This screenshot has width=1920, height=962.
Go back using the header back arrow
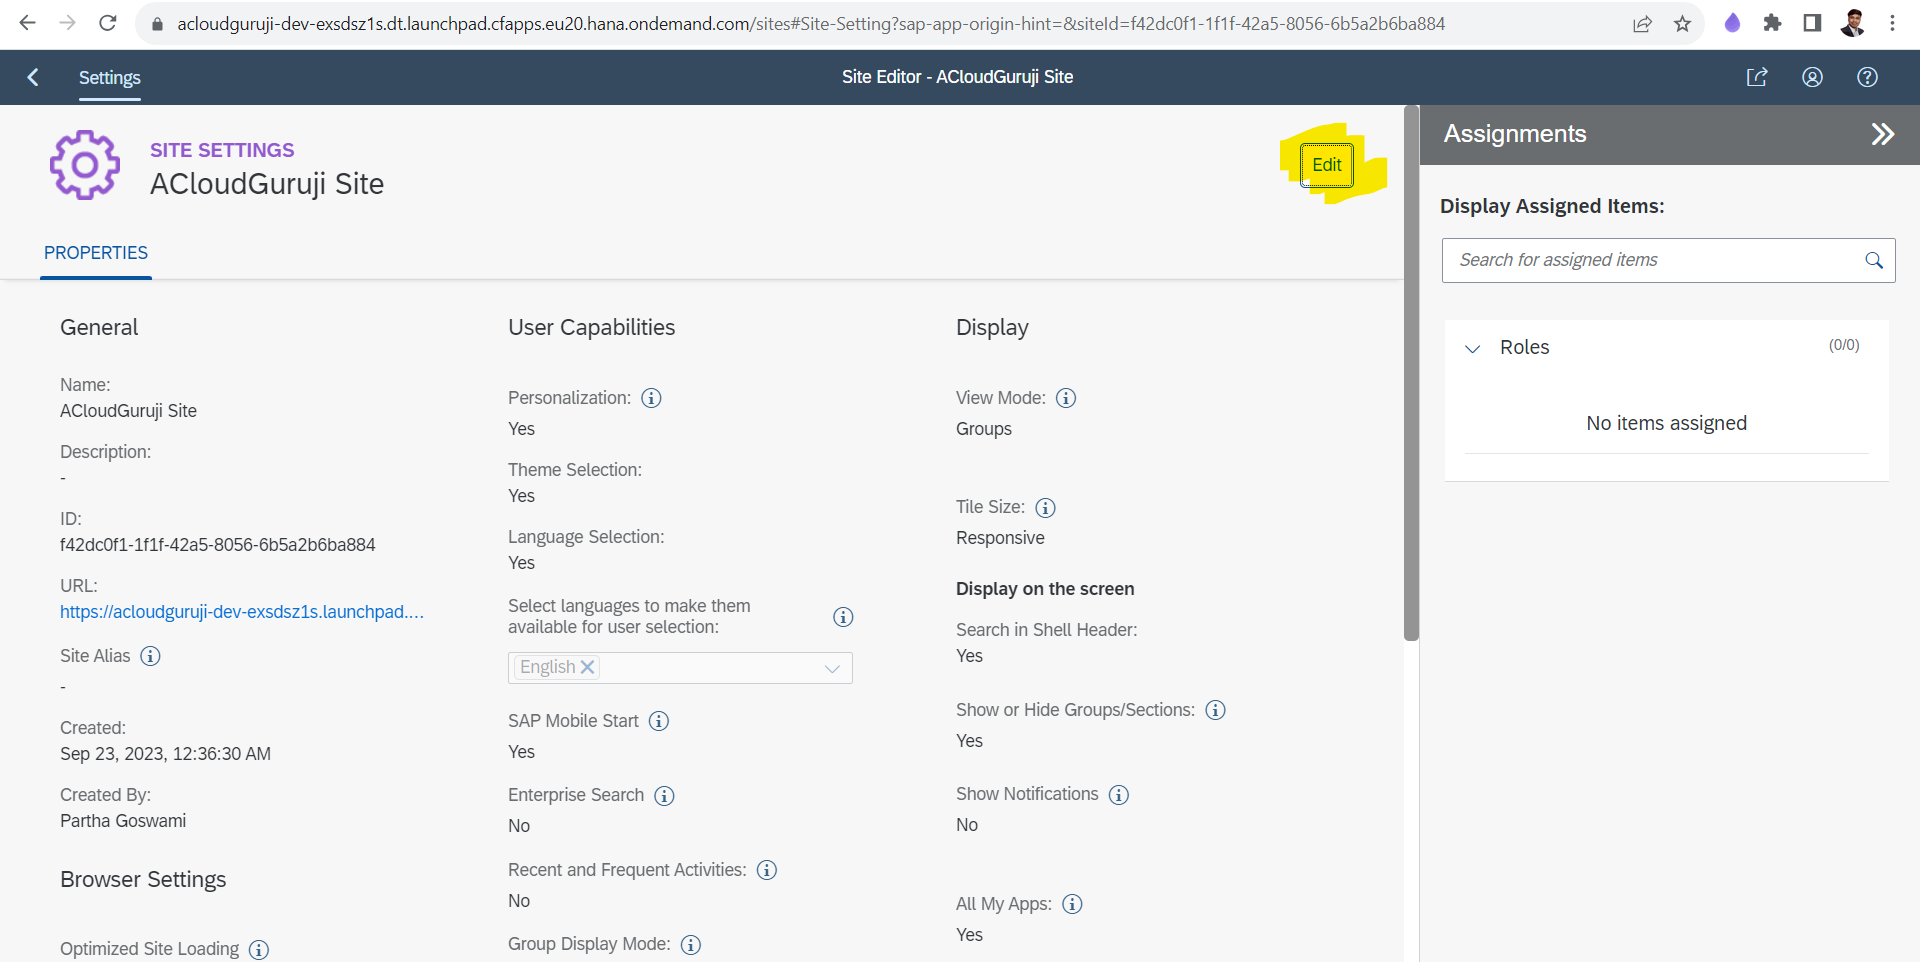tap(33, 77)
